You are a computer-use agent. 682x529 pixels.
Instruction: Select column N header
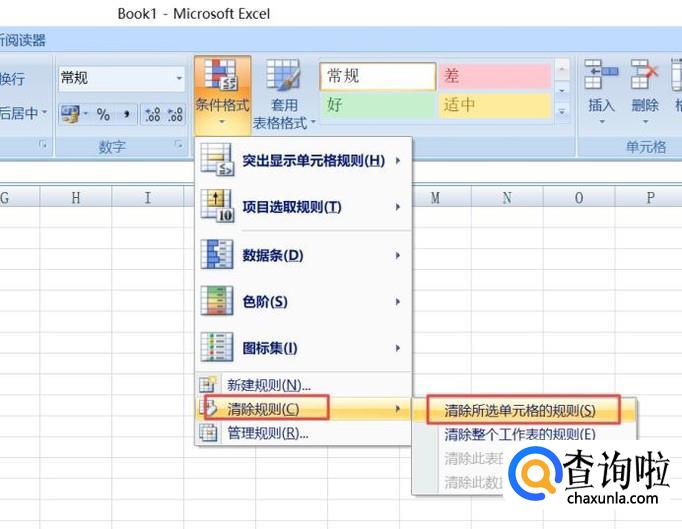[507, 198]
